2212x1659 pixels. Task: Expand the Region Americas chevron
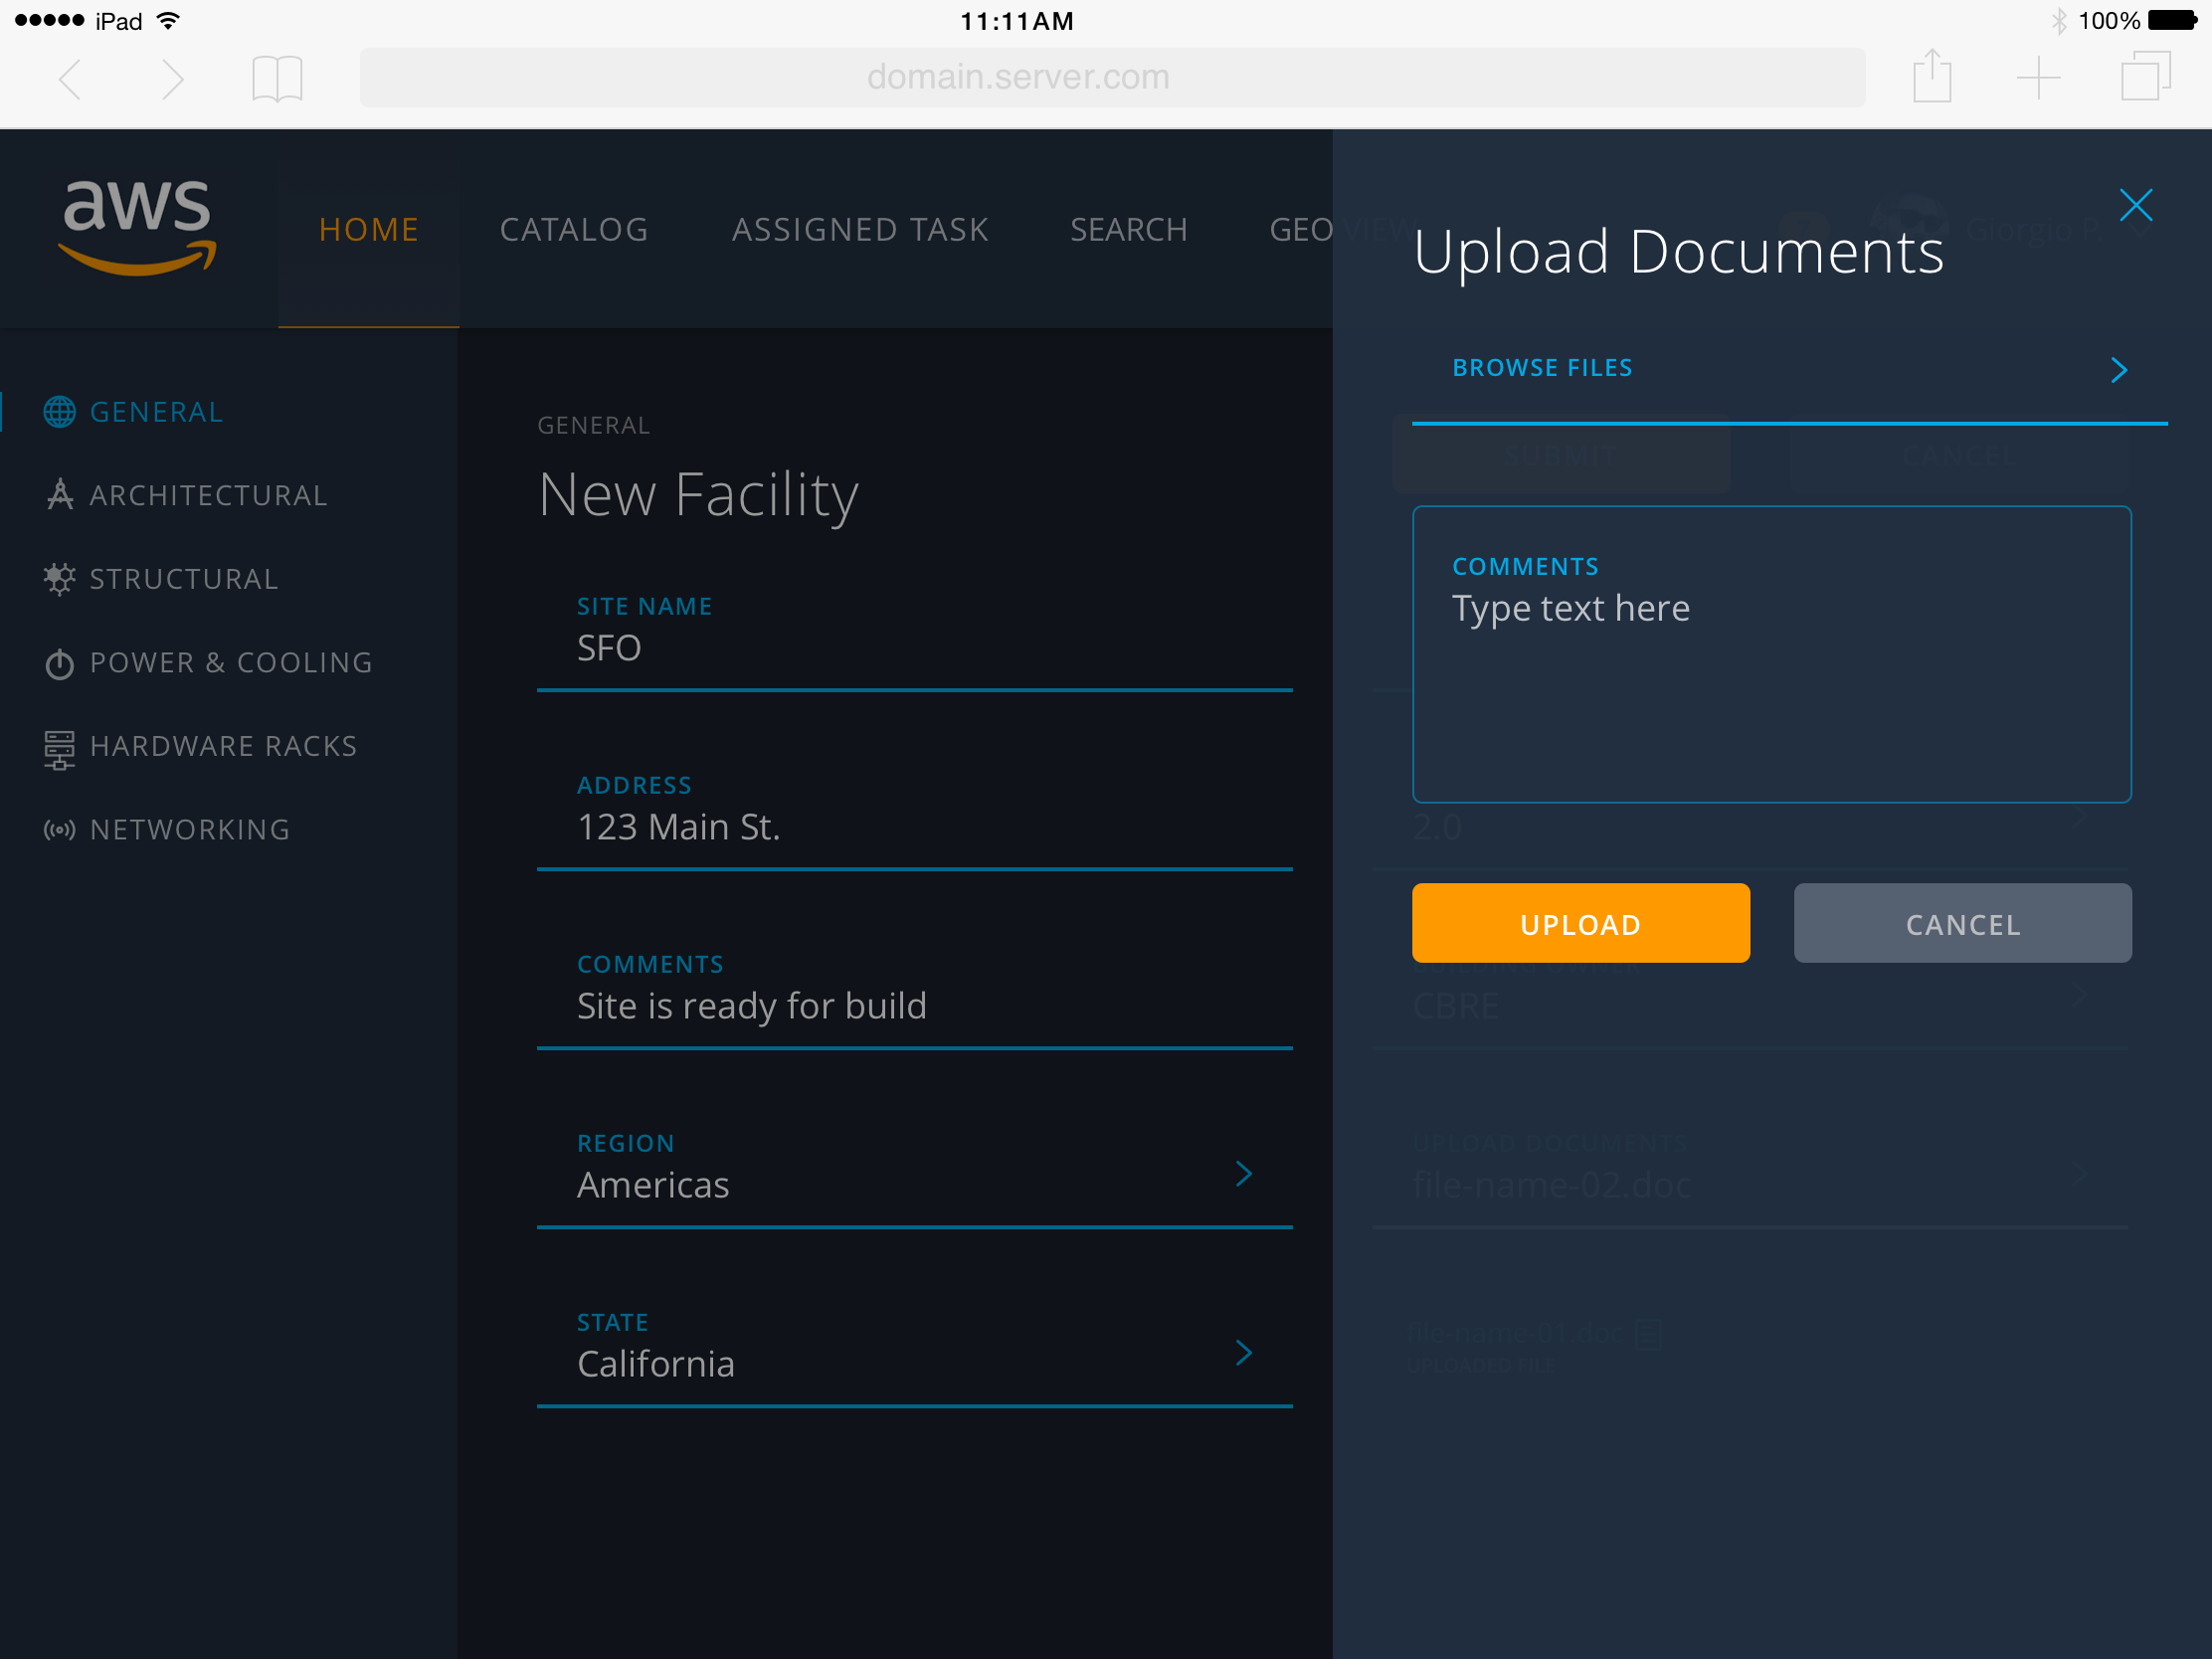pyautogui.click(x=1243, y=1173)
